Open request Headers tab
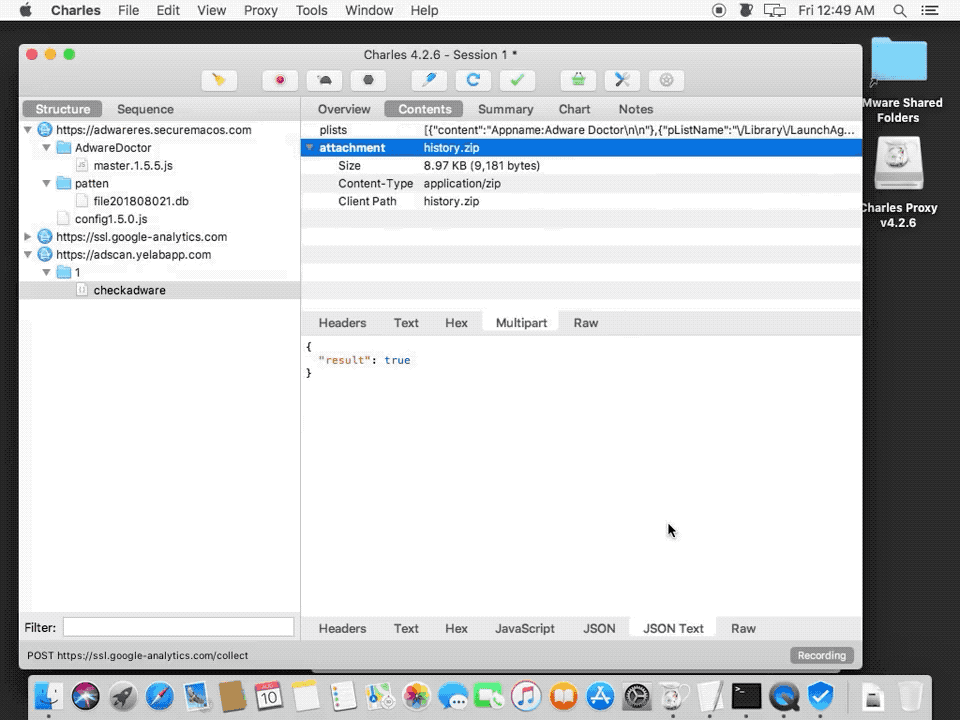The width and height of the screenshot is (960, 720). click(342, 323)
